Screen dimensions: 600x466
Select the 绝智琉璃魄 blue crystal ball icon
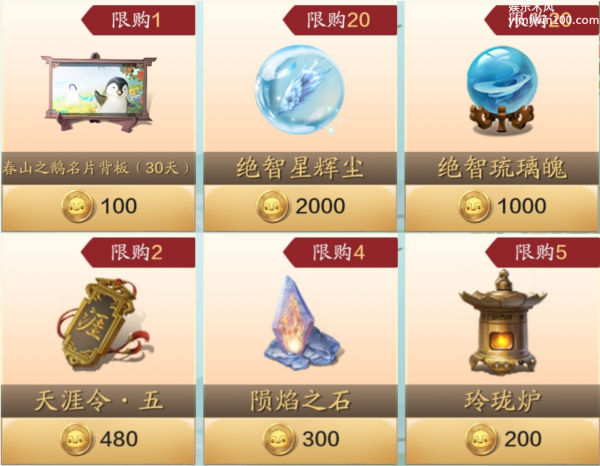click(502, 90)
